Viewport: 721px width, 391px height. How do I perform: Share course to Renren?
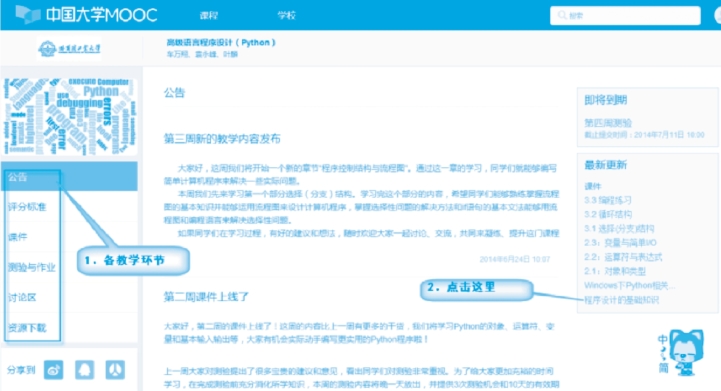pos(115,370)
